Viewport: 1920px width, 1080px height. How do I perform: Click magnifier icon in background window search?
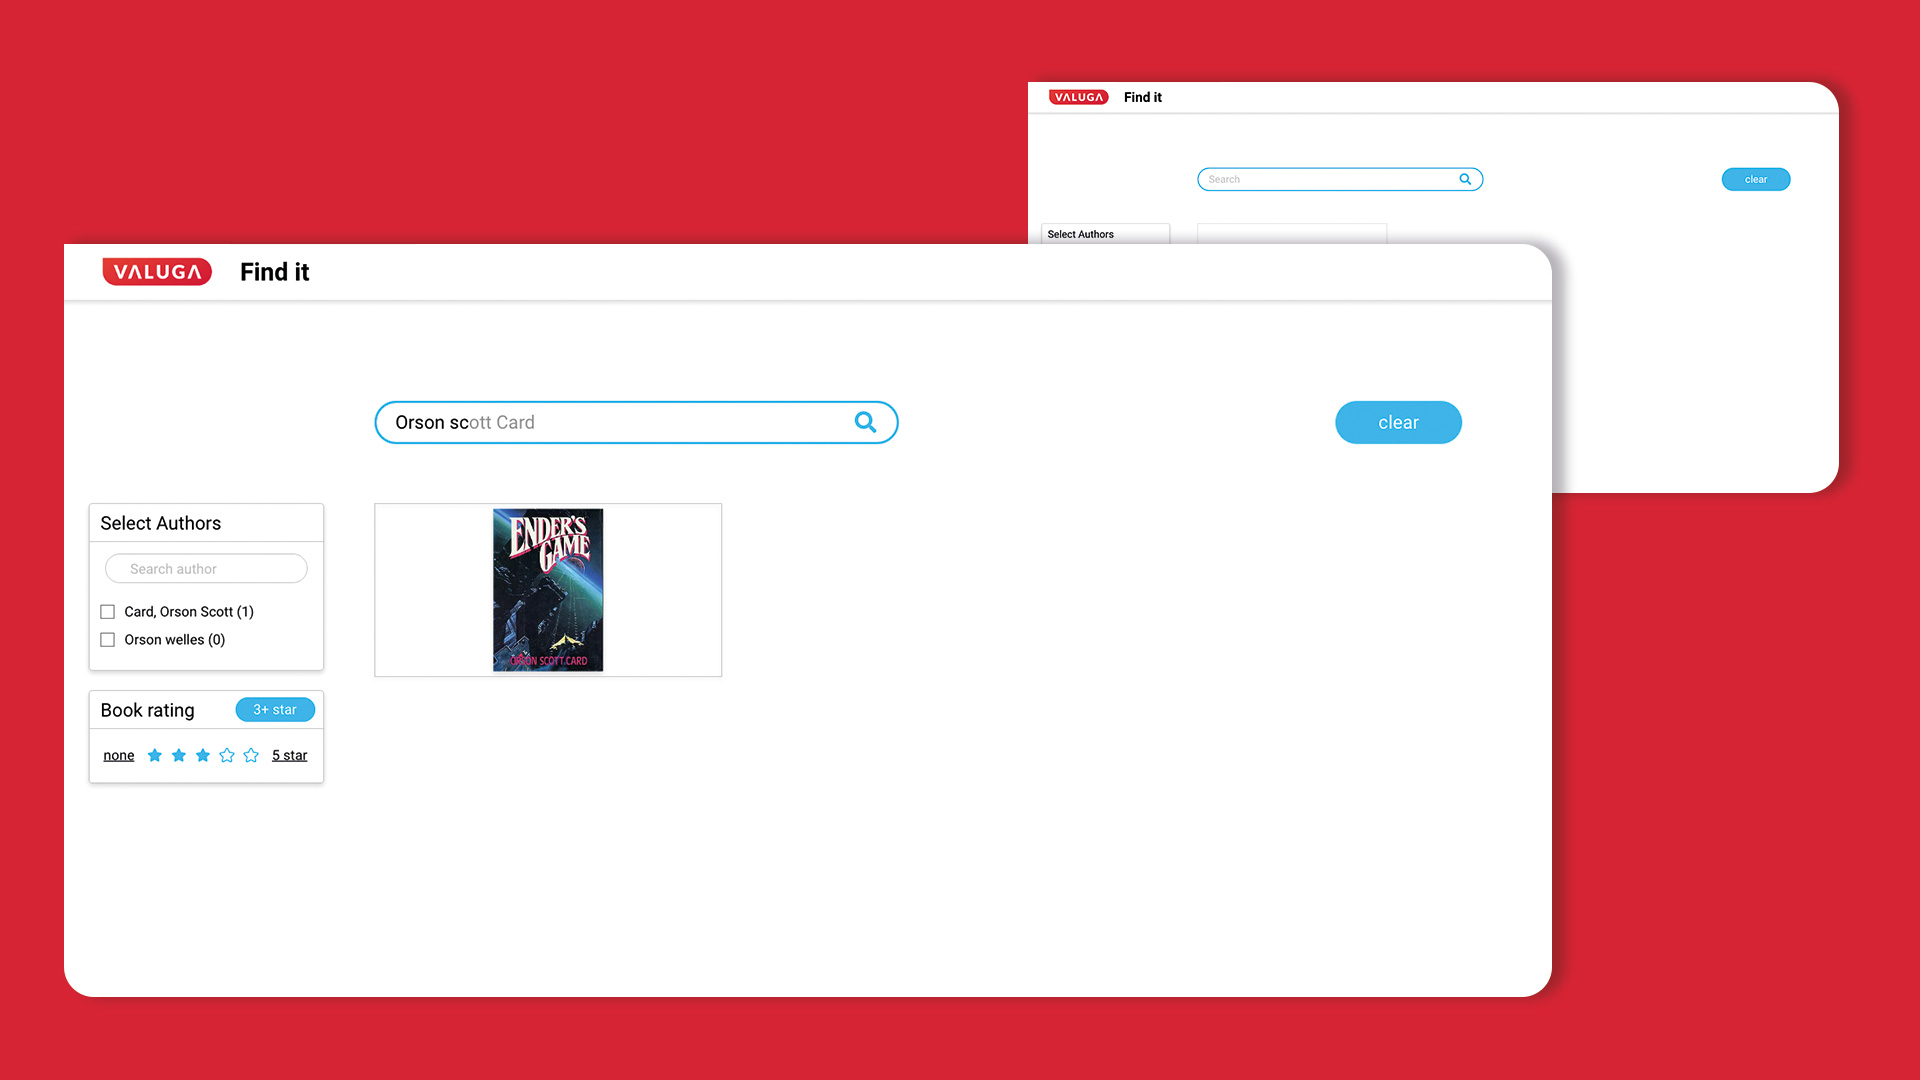click(1465, 179)
